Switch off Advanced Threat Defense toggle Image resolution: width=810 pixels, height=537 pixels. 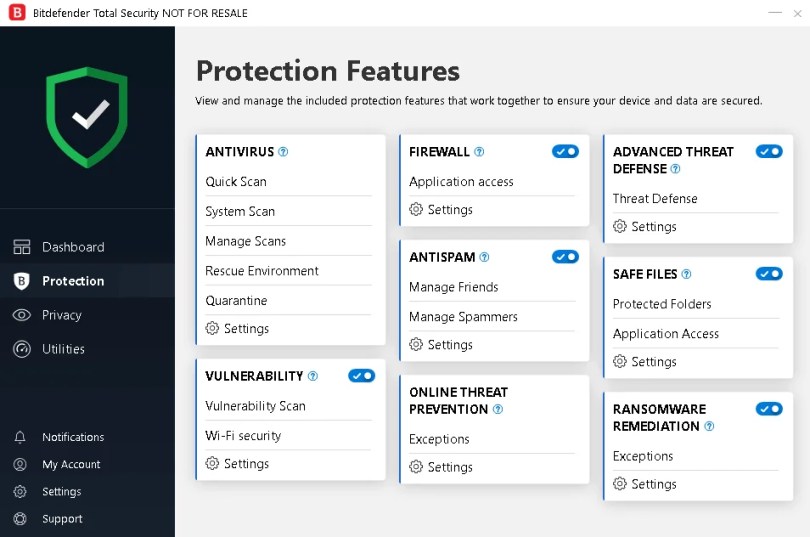pyautogui.click(x=769, y=151)
